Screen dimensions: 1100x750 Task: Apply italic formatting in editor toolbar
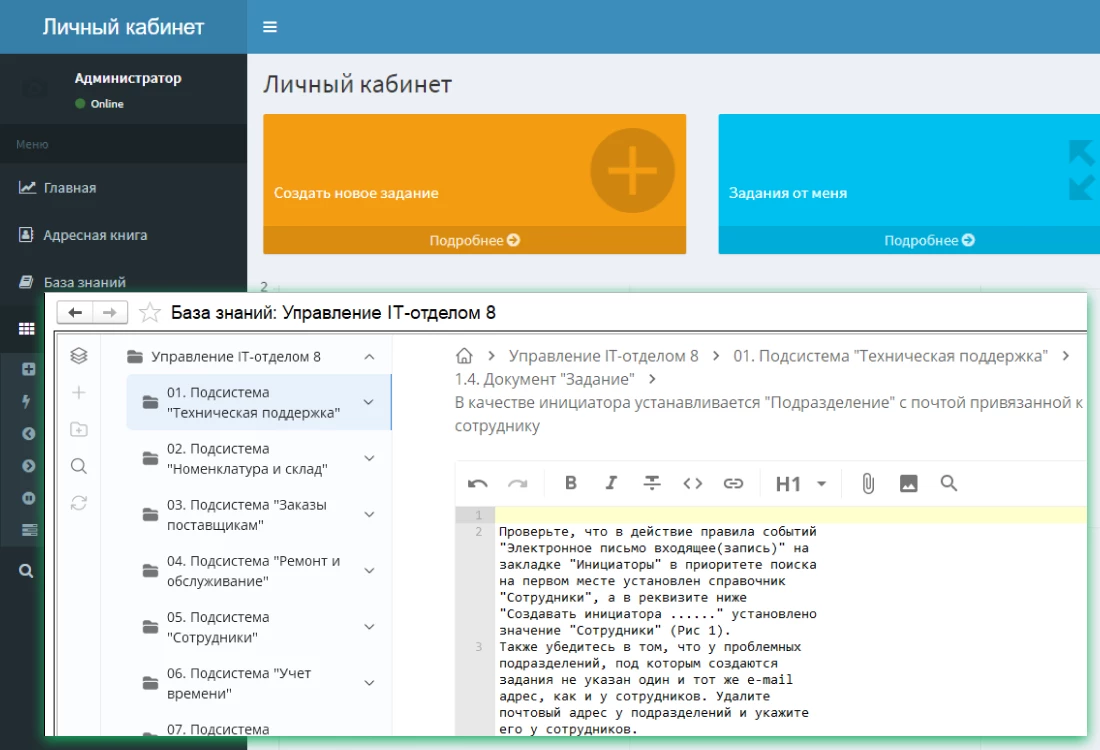[x=611, y=483]
